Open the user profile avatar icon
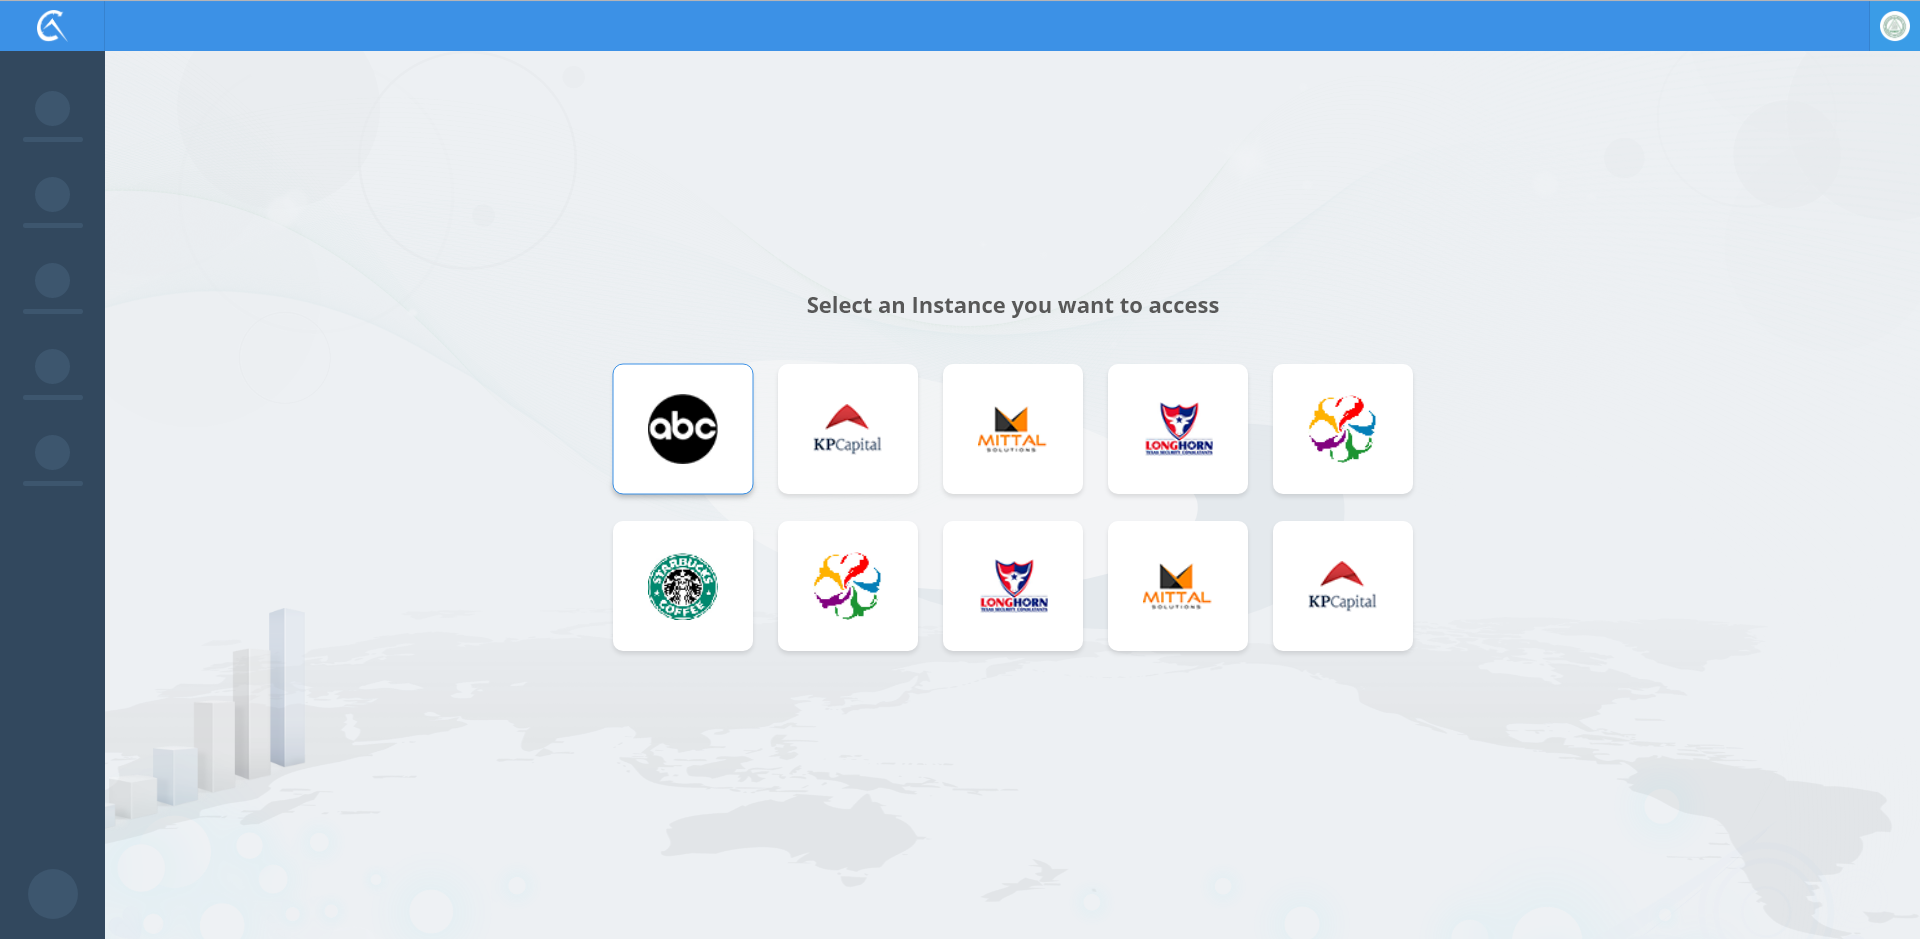Viewport: 1920px width, 939px height. point(1894,26)
